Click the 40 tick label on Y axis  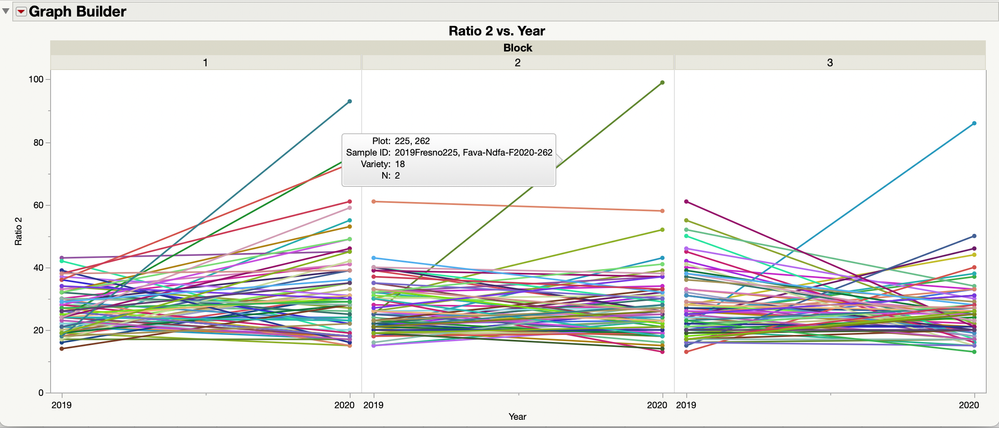click(38, 268)
